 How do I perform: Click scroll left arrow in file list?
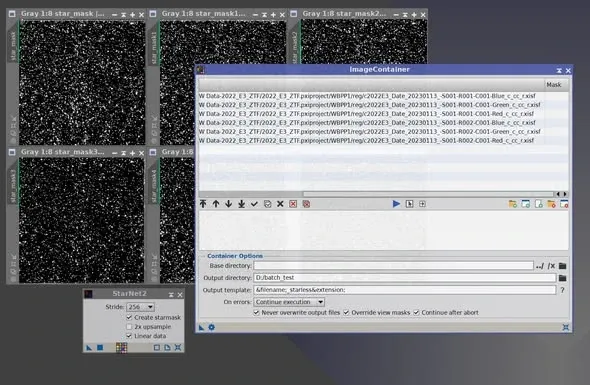(558, 194)
